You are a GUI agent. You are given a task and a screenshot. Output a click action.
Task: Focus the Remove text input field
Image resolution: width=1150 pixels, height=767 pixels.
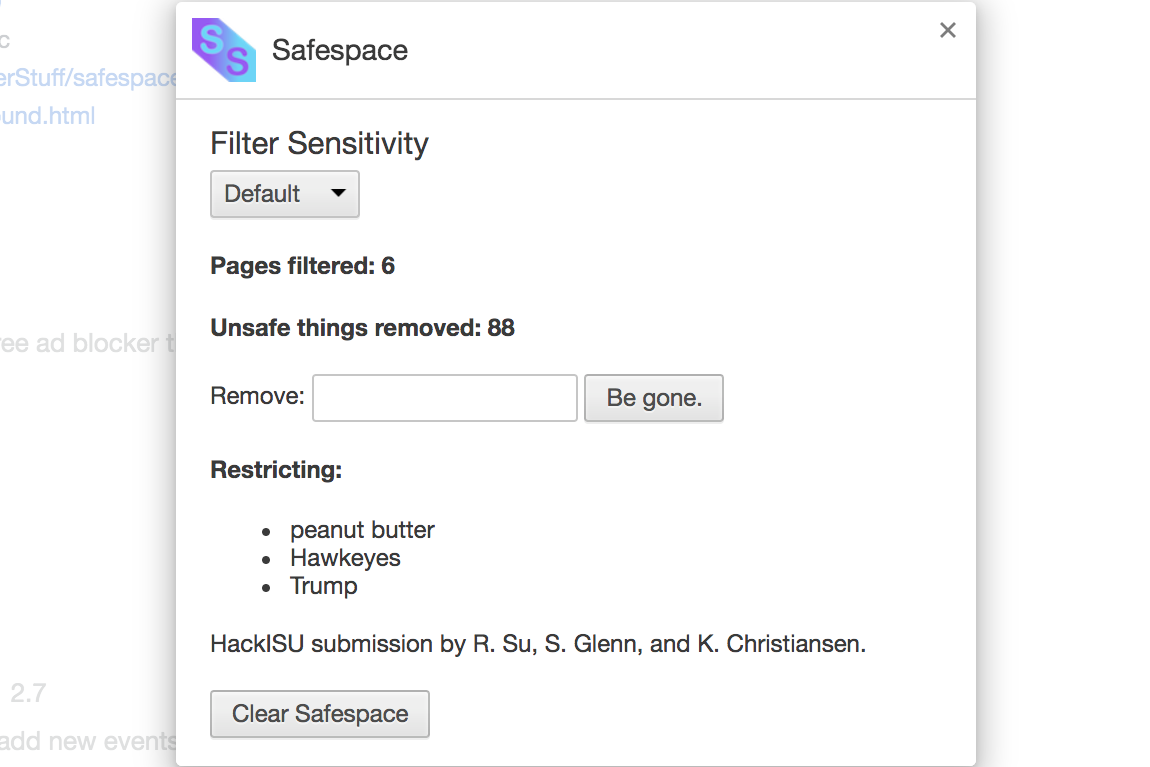[x=445, y=398]
